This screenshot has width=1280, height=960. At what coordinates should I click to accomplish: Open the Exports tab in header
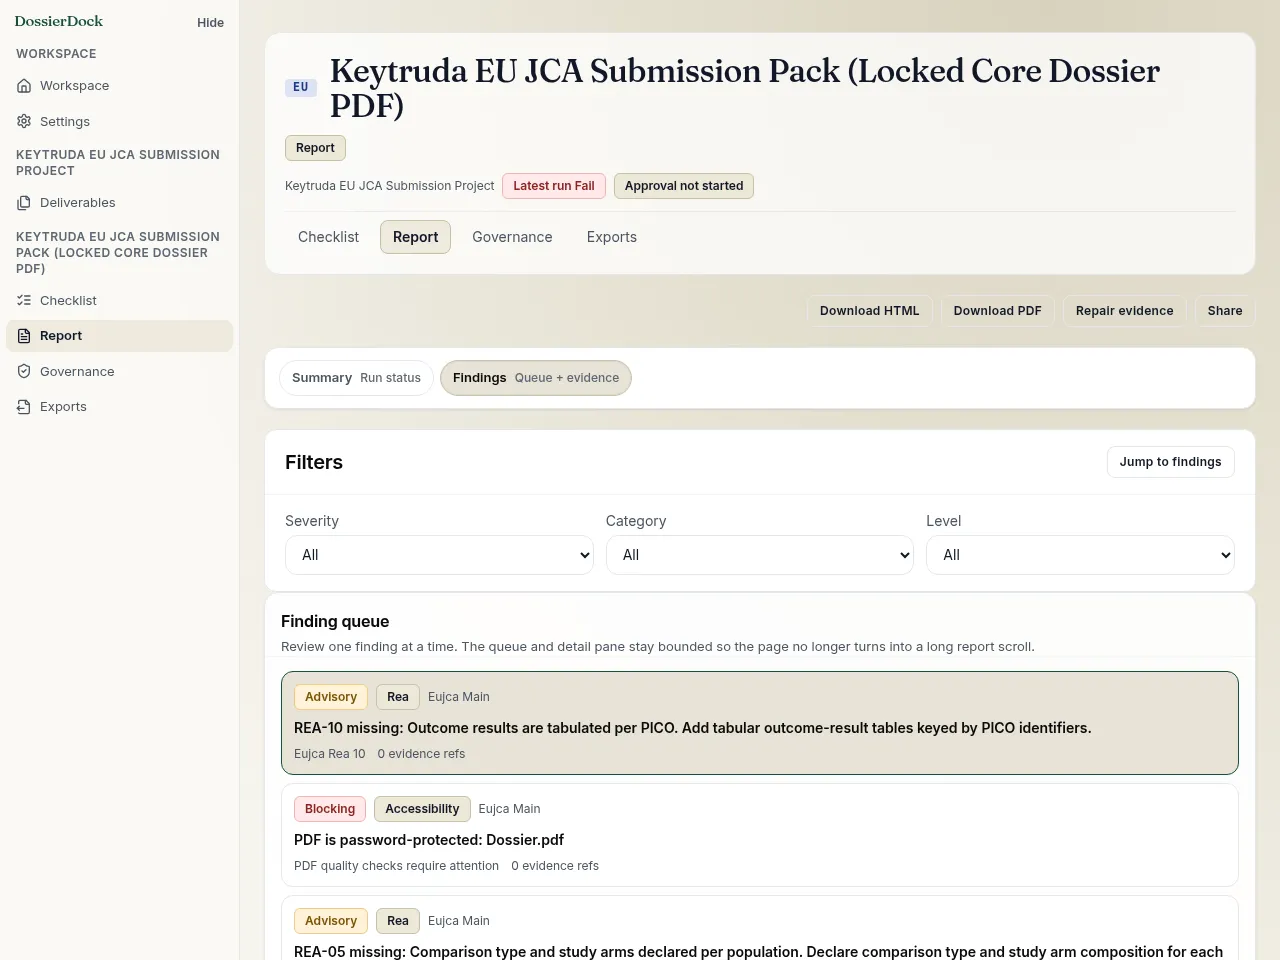tap(612, 237)
